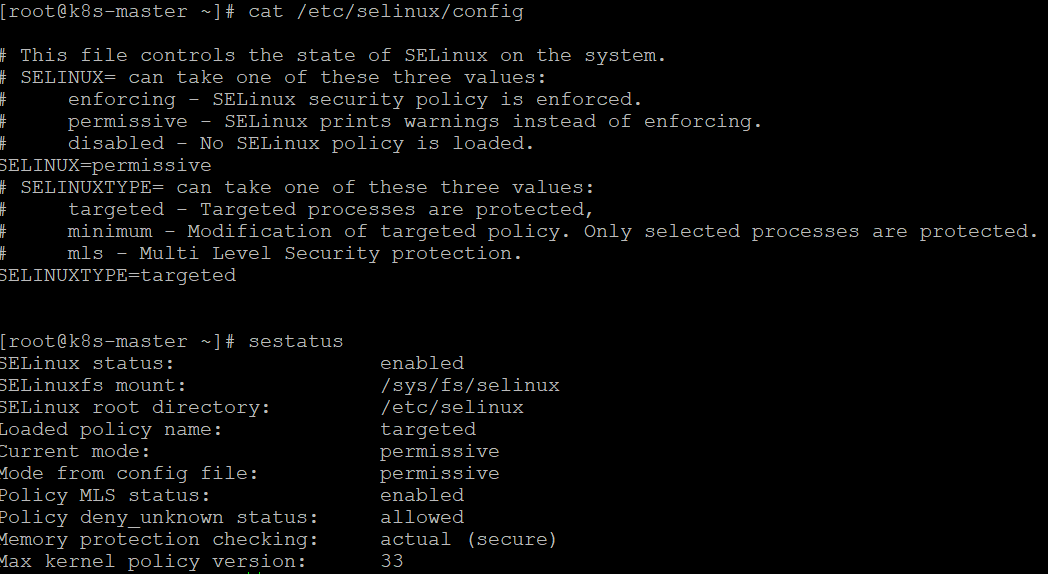
Task: Select the SELINUXTYPE=targeted line
Action: (x=118, y=275)
